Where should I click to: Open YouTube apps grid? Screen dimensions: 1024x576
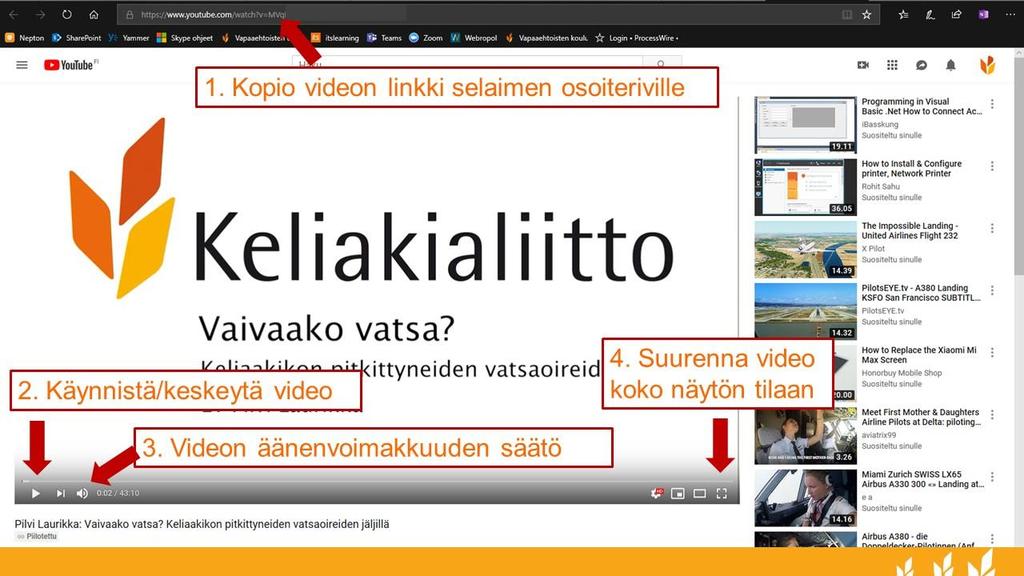tap(892, 65)
